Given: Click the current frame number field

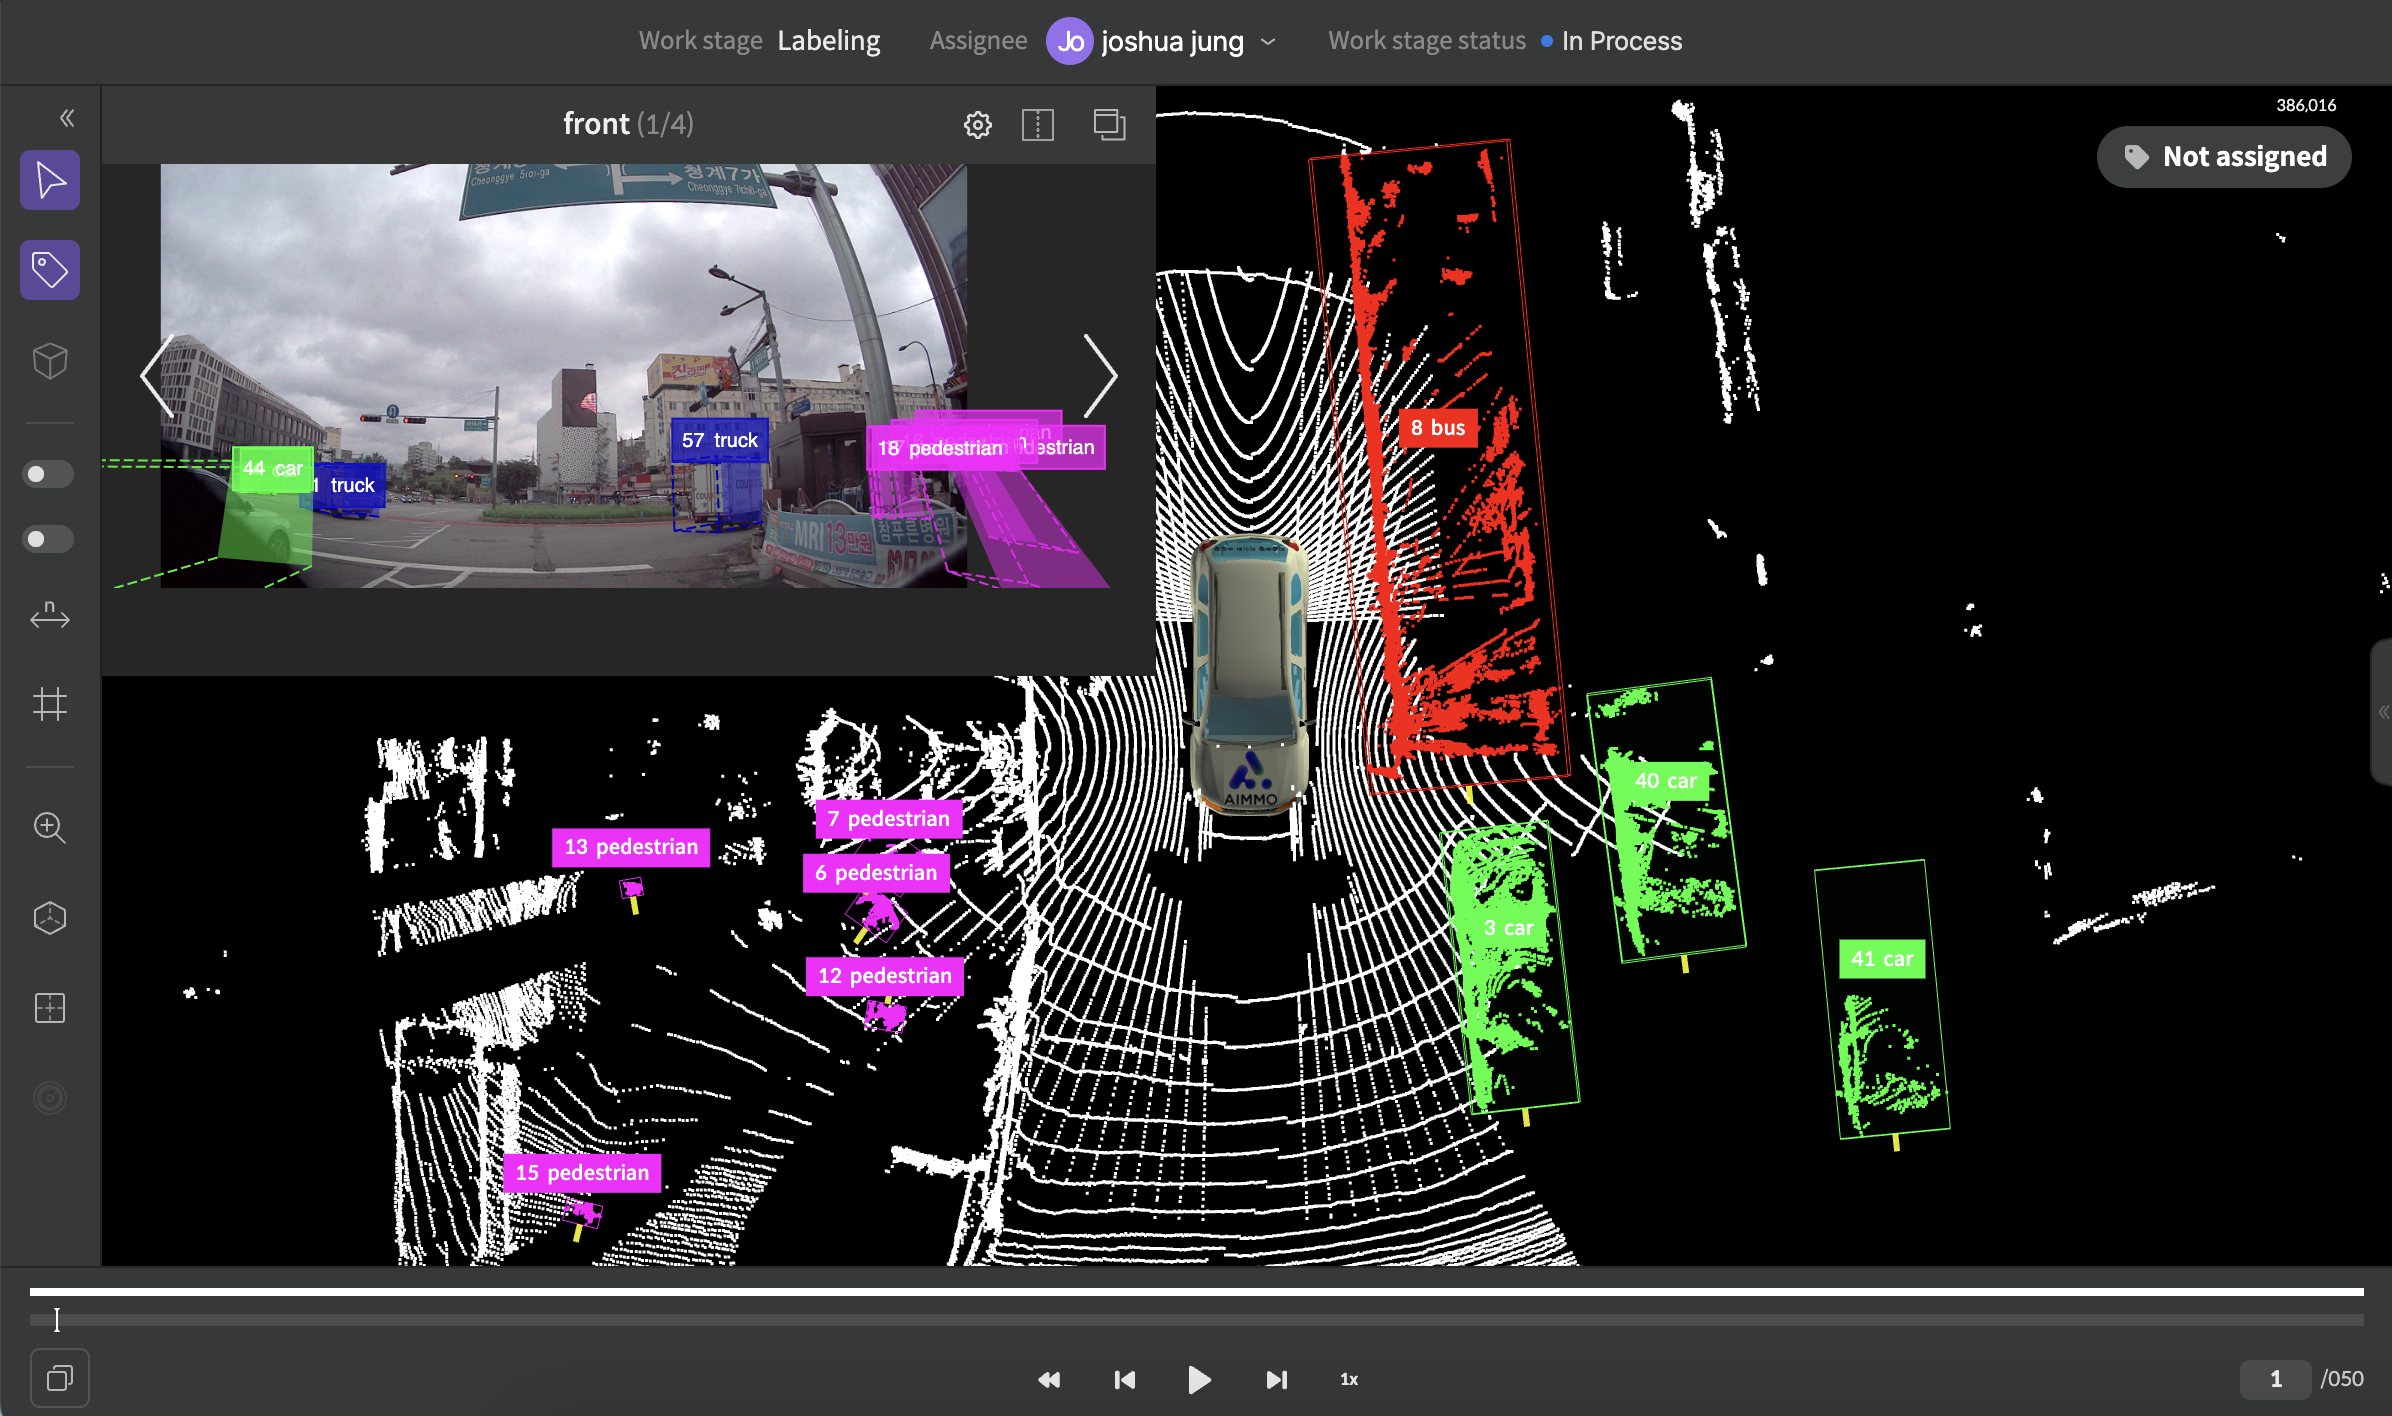Looking at the screenshot, I should pos(2275,1379).
